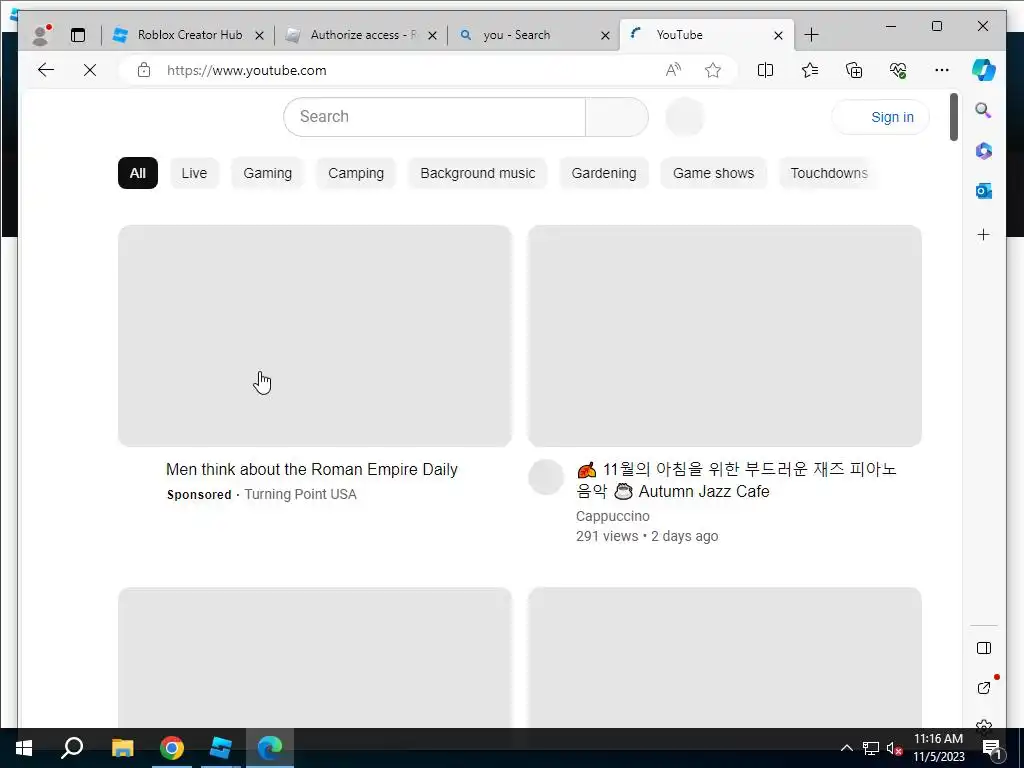Image resolution: width=1024 pixels, height=768 pixels.
Task: Open the taskbar search icon
Action: click(72, 748)
